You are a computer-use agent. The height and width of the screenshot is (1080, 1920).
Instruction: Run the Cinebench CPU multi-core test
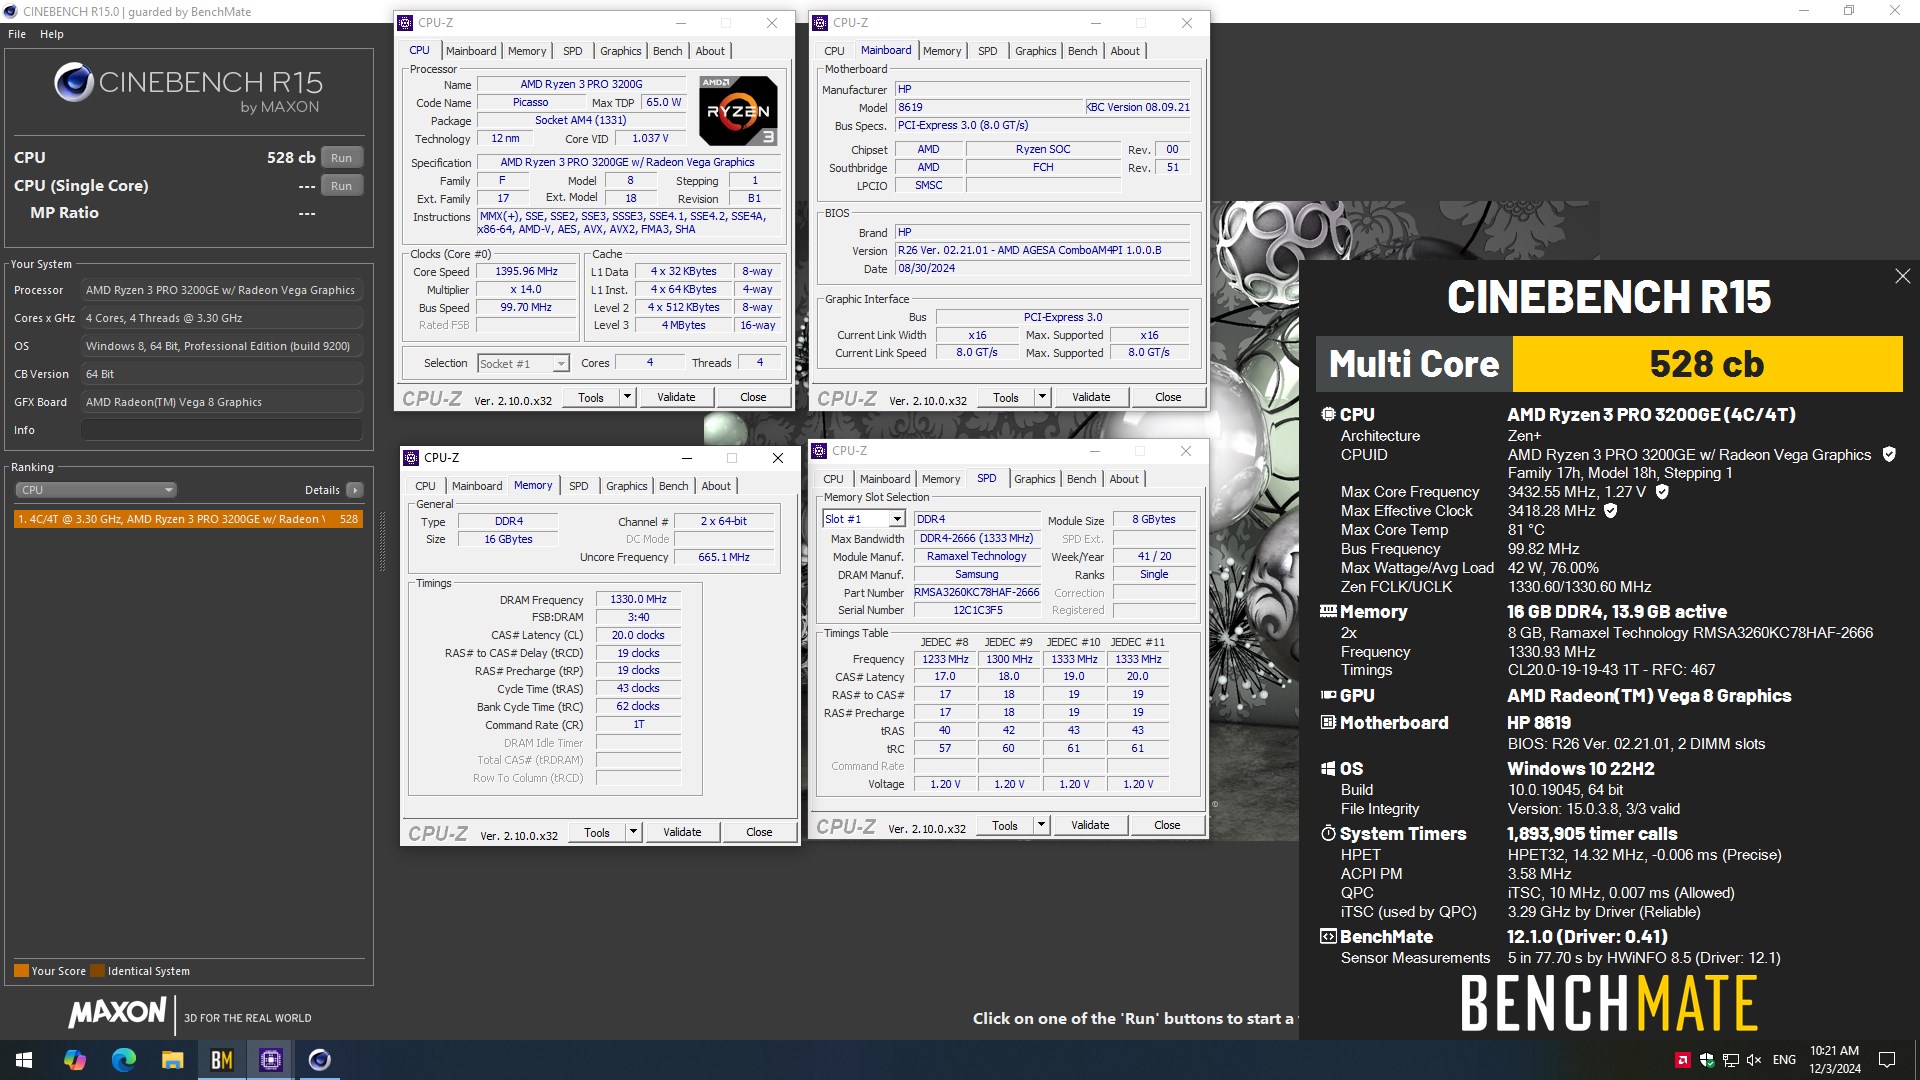pos(342,158)
